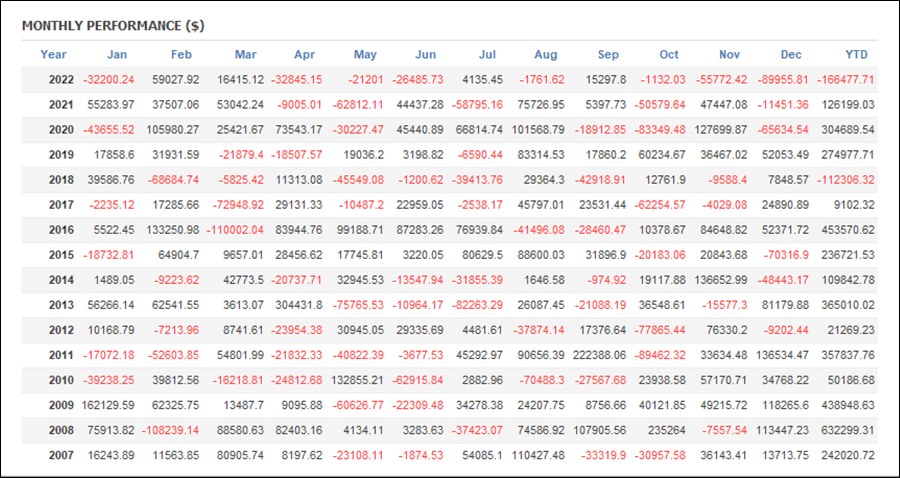Select October 2008 value 235264
900x478 pixels.
tap(668, 430)
